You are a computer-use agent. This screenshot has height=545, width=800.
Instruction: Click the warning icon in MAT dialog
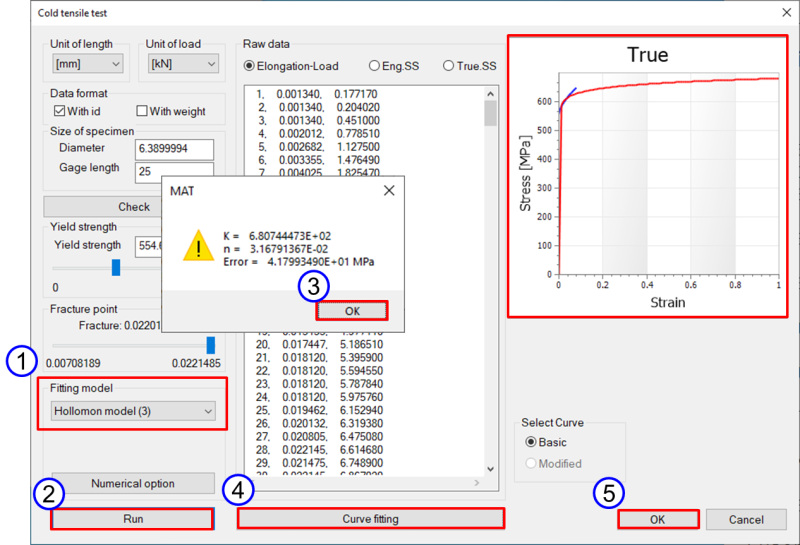point(197,247)
